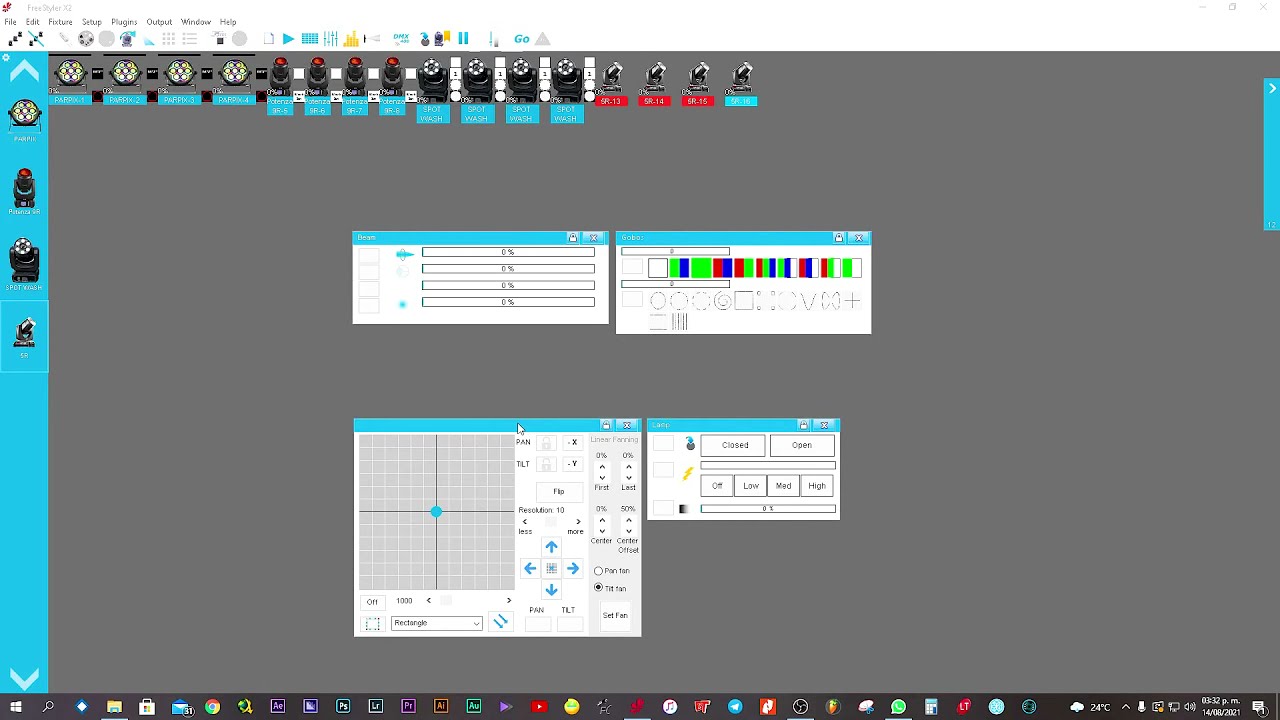Select PARPIX group in left sidebar
Viewport: 1280px width, 720px height.
pyautogui.click(x=24, y=119)
